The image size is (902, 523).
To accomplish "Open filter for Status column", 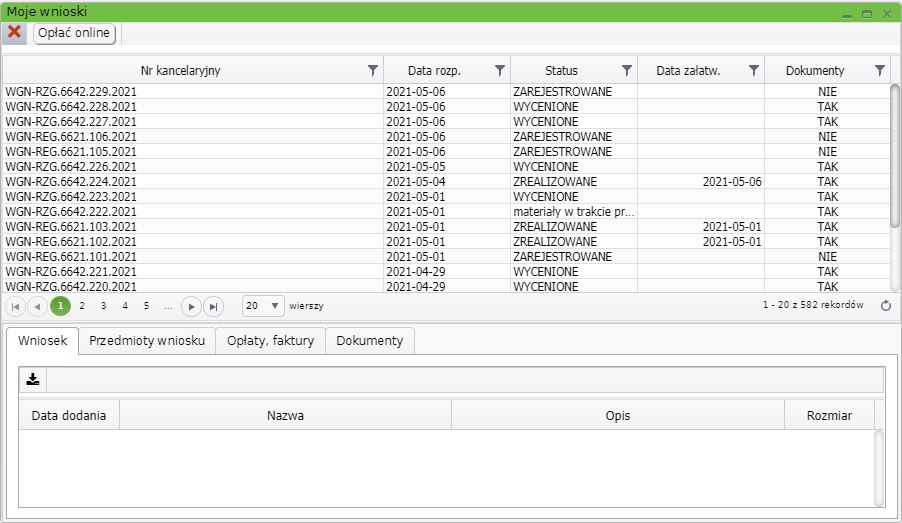I will coord(627,70).
